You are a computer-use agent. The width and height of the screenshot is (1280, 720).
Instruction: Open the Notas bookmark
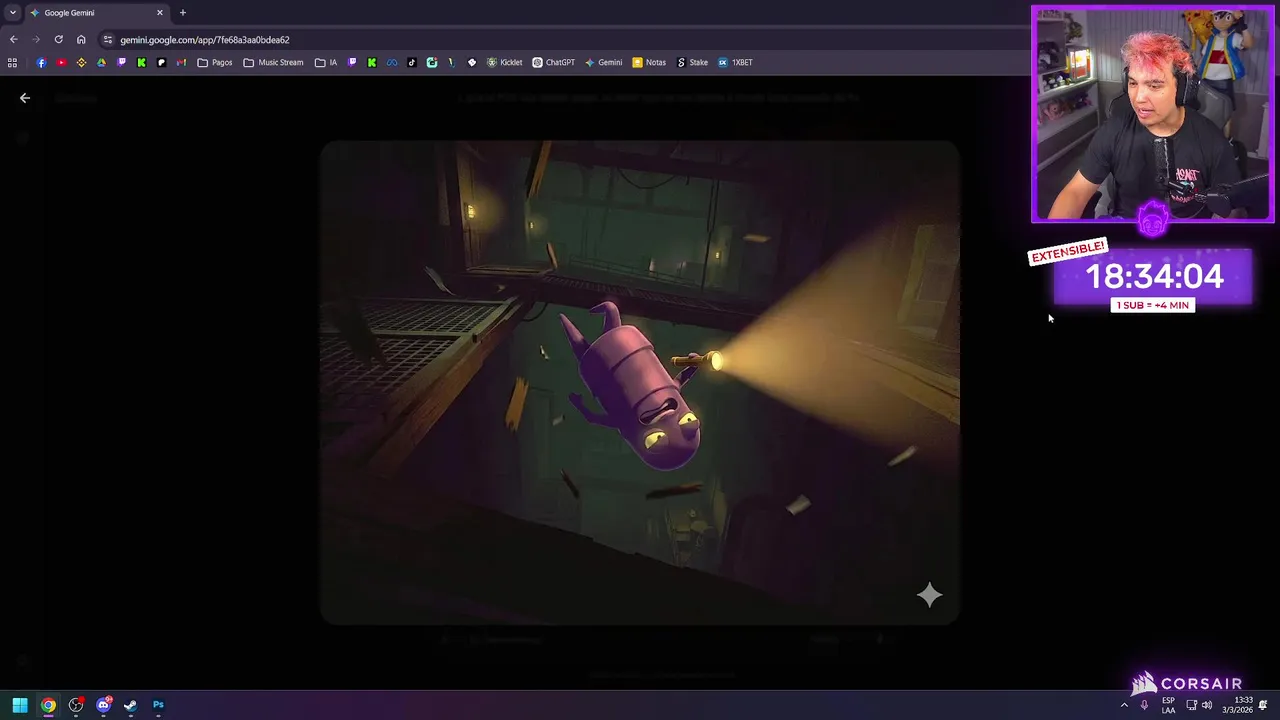649,62
